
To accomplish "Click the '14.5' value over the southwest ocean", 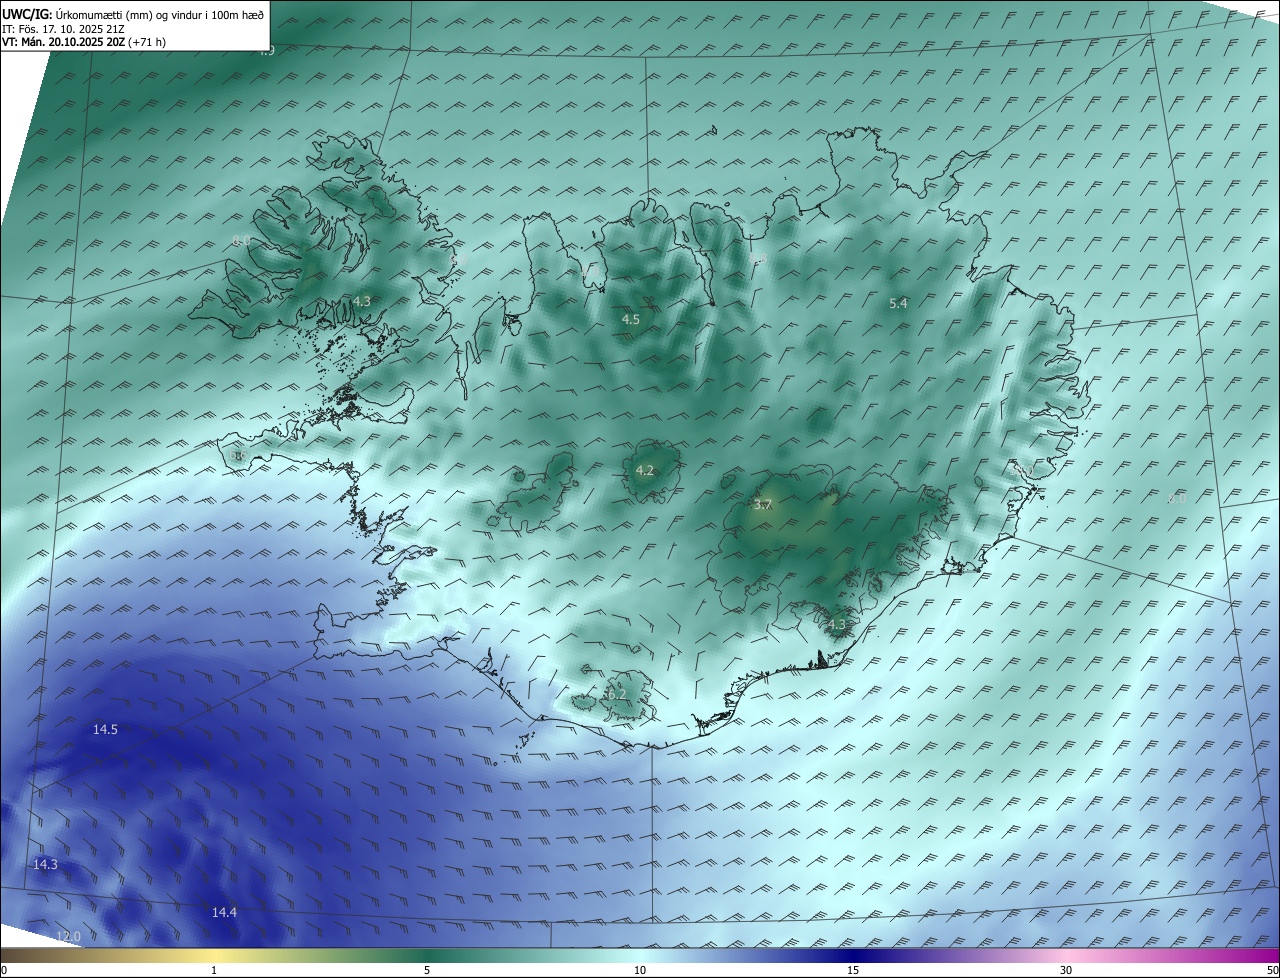I will pyautogui.click(x=105, y=730).
